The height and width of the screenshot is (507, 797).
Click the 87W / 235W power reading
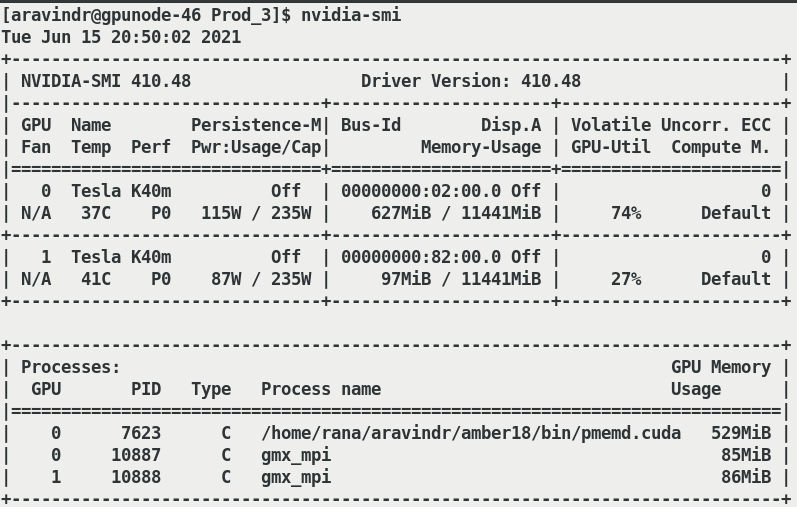pos(260,279)
